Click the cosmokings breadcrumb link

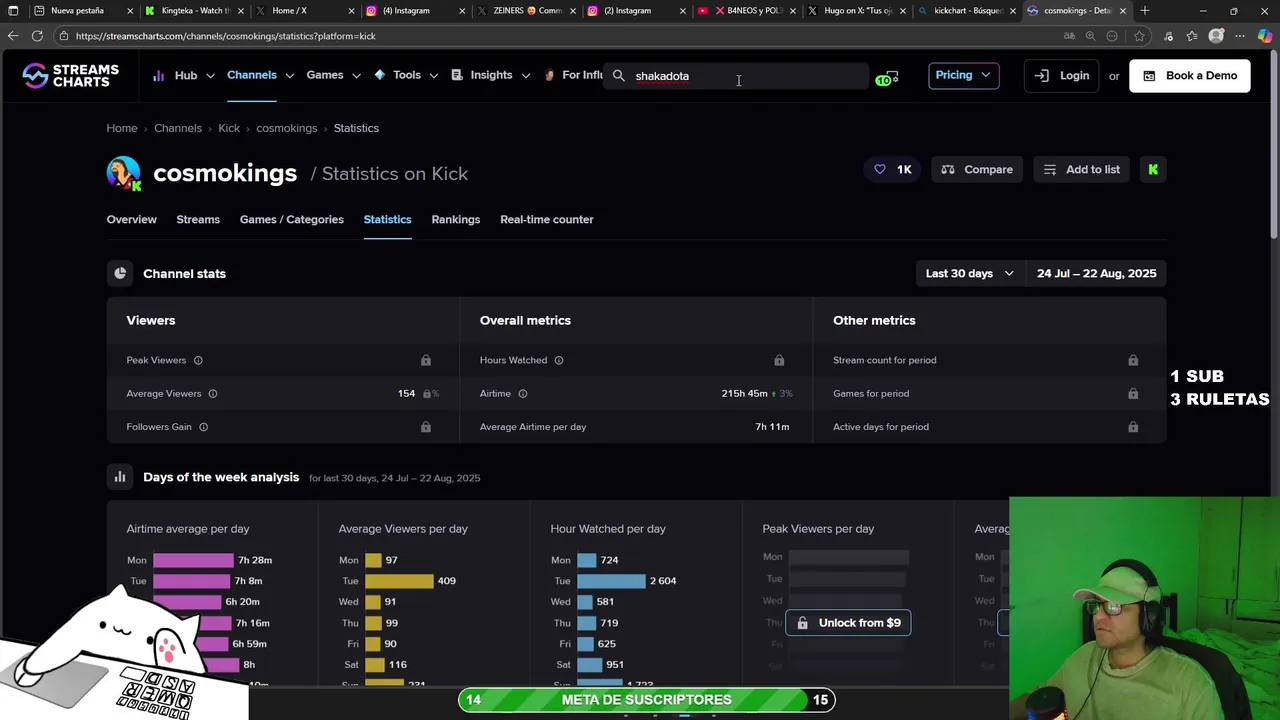286,128
